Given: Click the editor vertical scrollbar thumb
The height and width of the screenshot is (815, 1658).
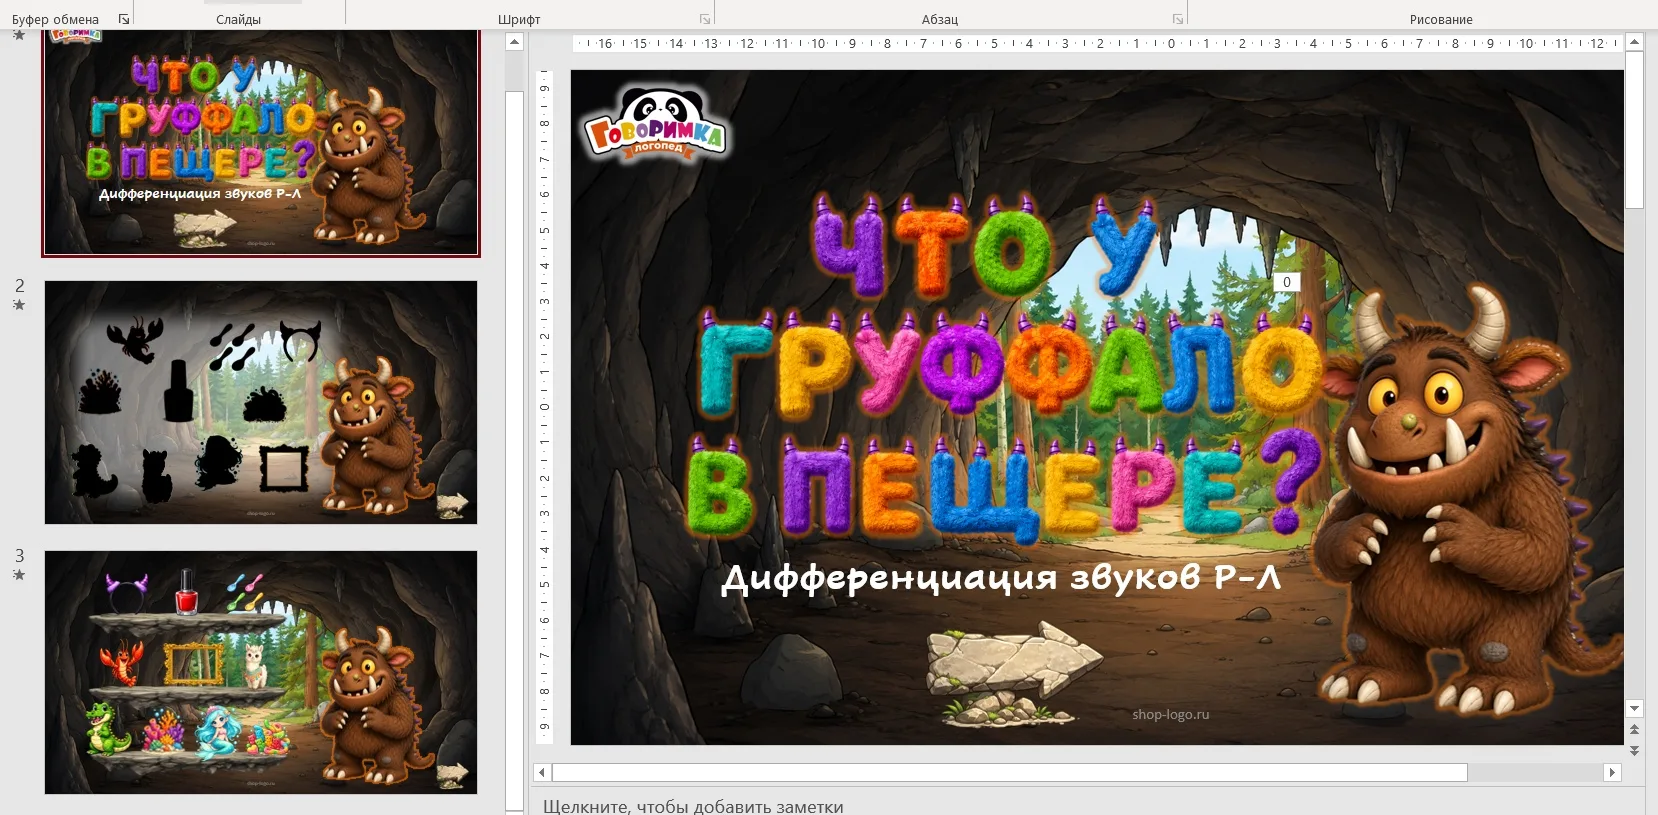Looking at the screenshot, I should click(1635, 130).
